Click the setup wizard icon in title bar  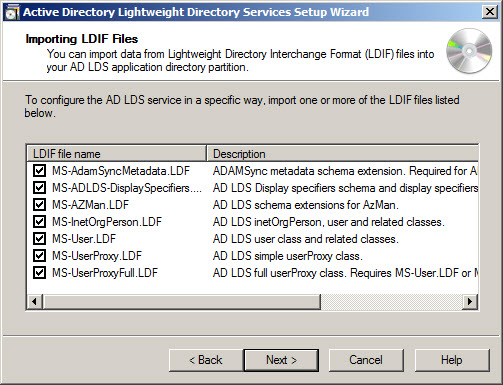12,13
